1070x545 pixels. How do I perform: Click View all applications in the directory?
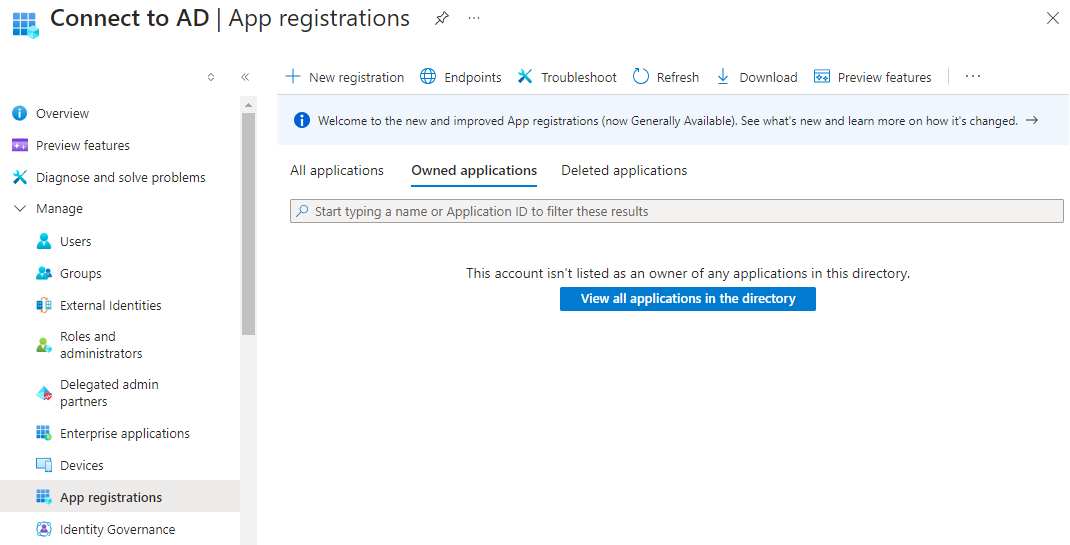[688, 299]
